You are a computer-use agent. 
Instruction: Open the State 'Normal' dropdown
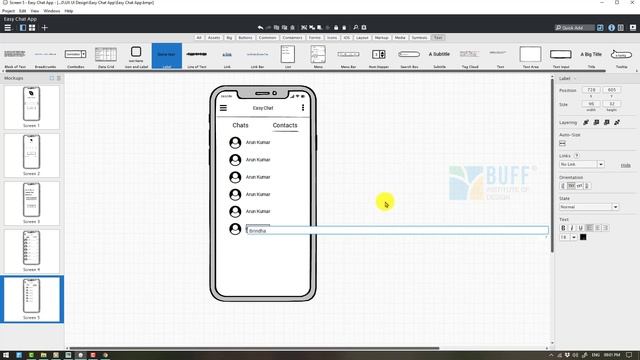point(589,207)
